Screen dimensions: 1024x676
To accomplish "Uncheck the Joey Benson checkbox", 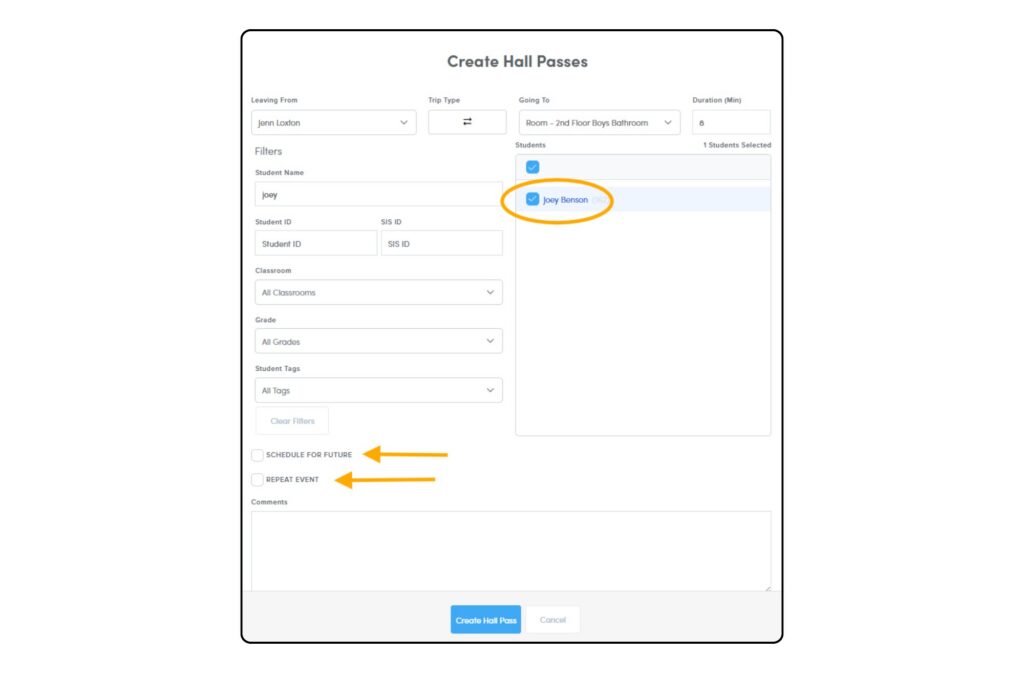I will 532,199.
